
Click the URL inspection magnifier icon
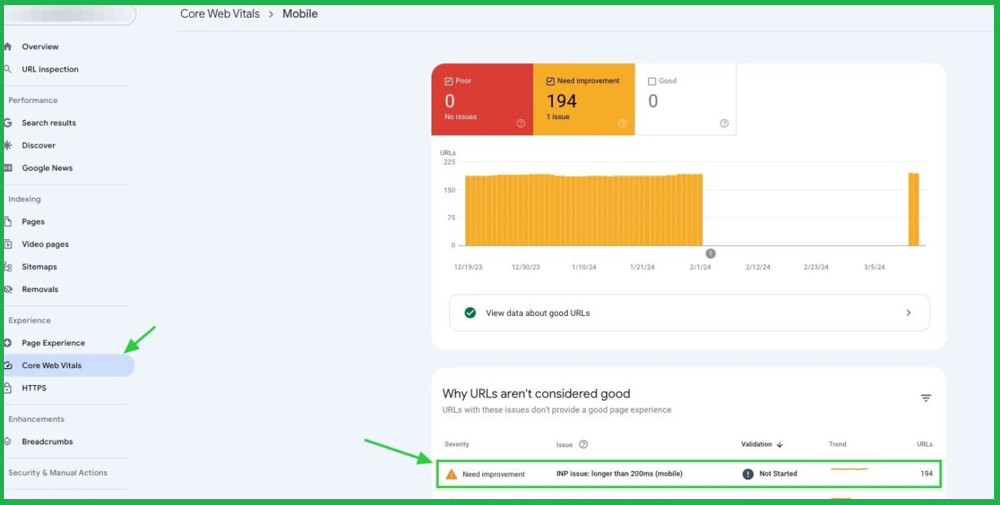pos(8,69)
